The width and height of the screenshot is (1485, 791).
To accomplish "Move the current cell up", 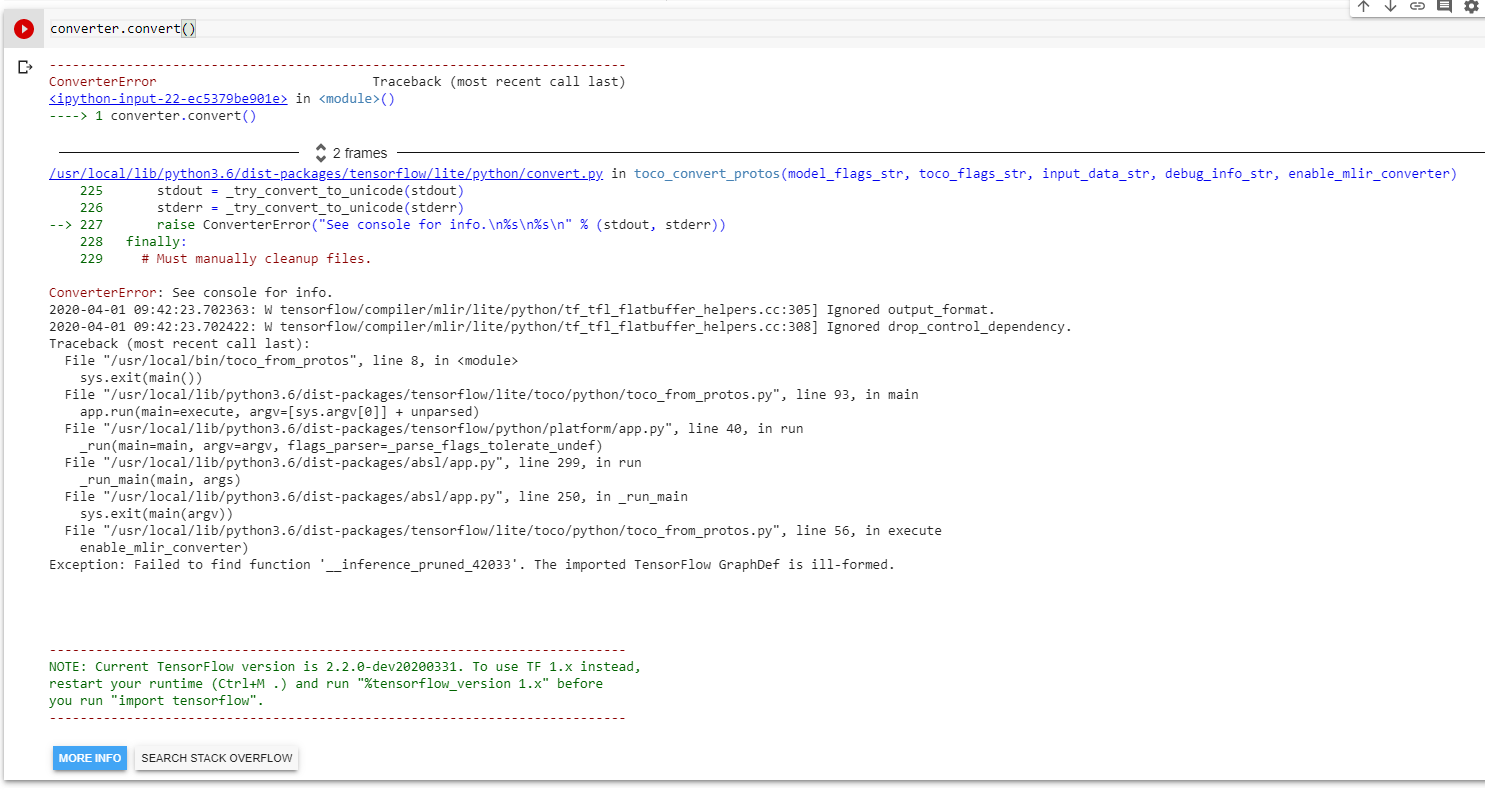I will (x=1364, y=7).
